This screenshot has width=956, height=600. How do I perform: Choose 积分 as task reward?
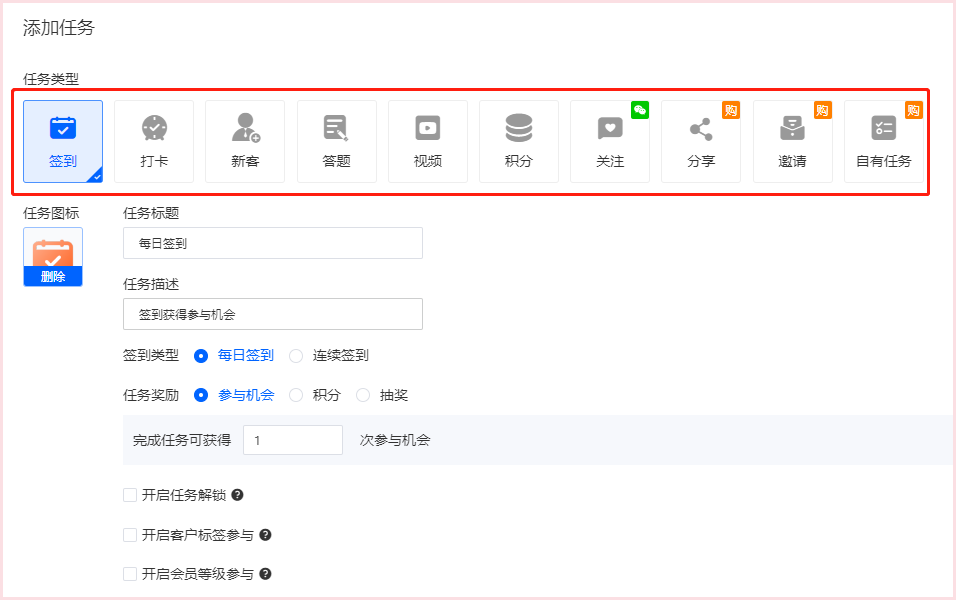click(296, 395)
